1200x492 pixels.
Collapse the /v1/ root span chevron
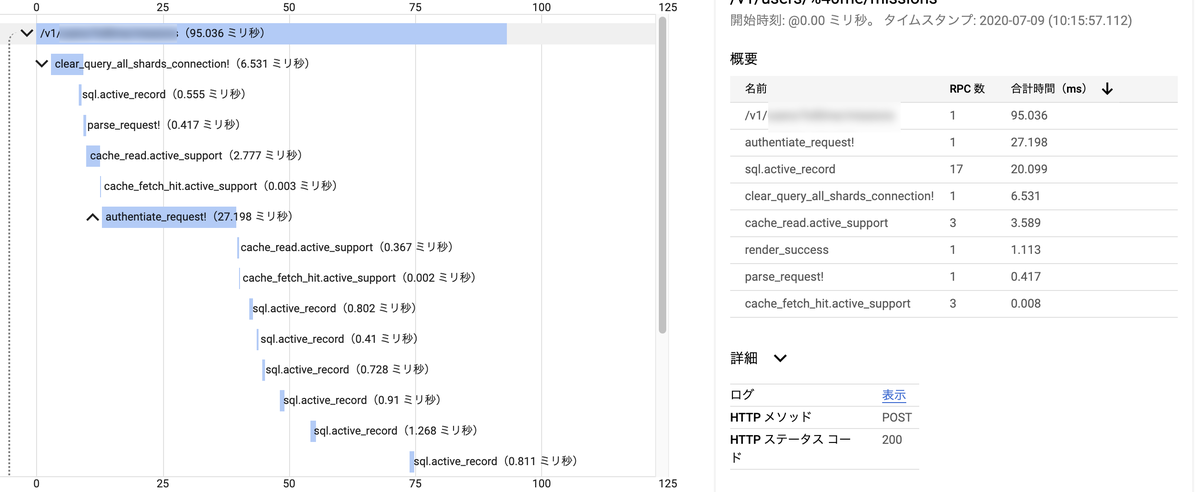tap(27, 33)
